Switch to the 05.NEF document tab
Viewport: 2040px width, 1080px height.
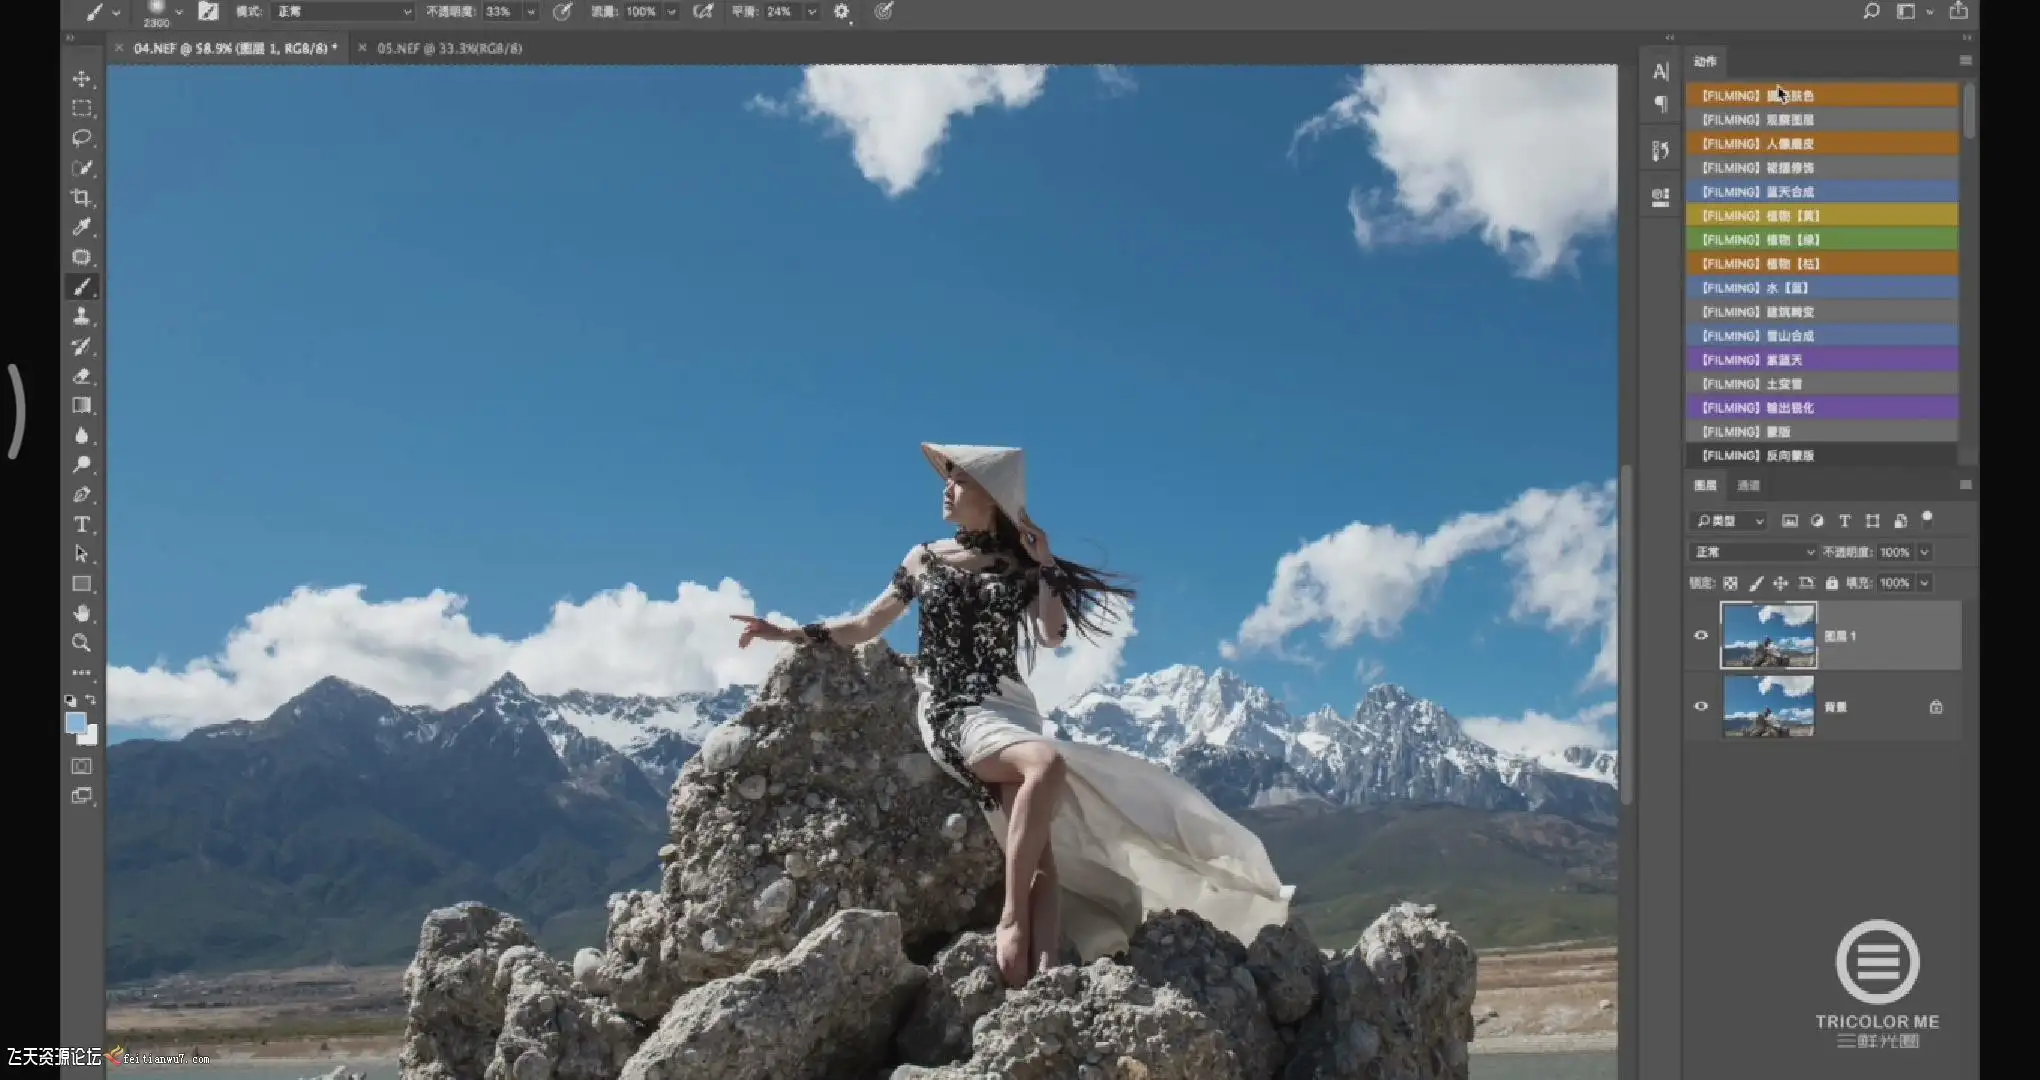tap(449, 48)
